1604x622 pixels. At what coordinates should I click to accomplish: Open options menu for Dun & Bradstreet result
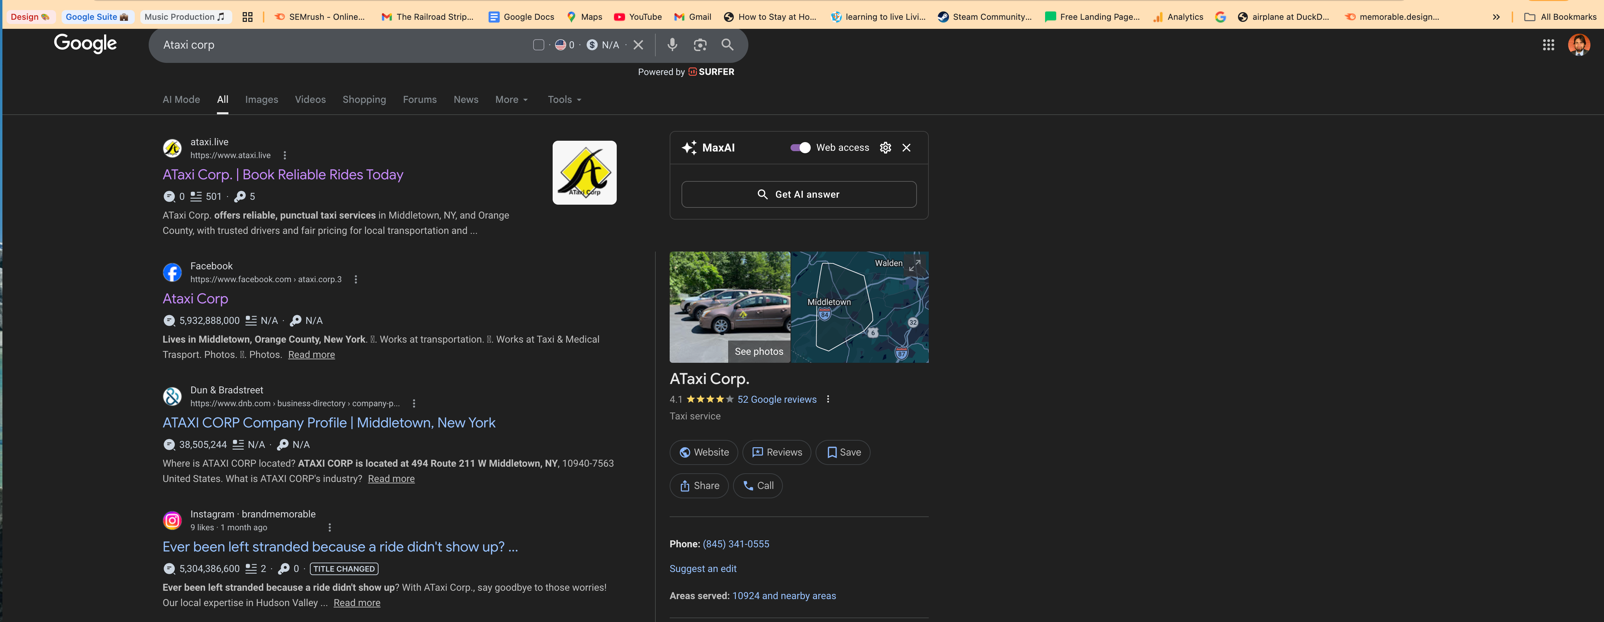[414, 403]
